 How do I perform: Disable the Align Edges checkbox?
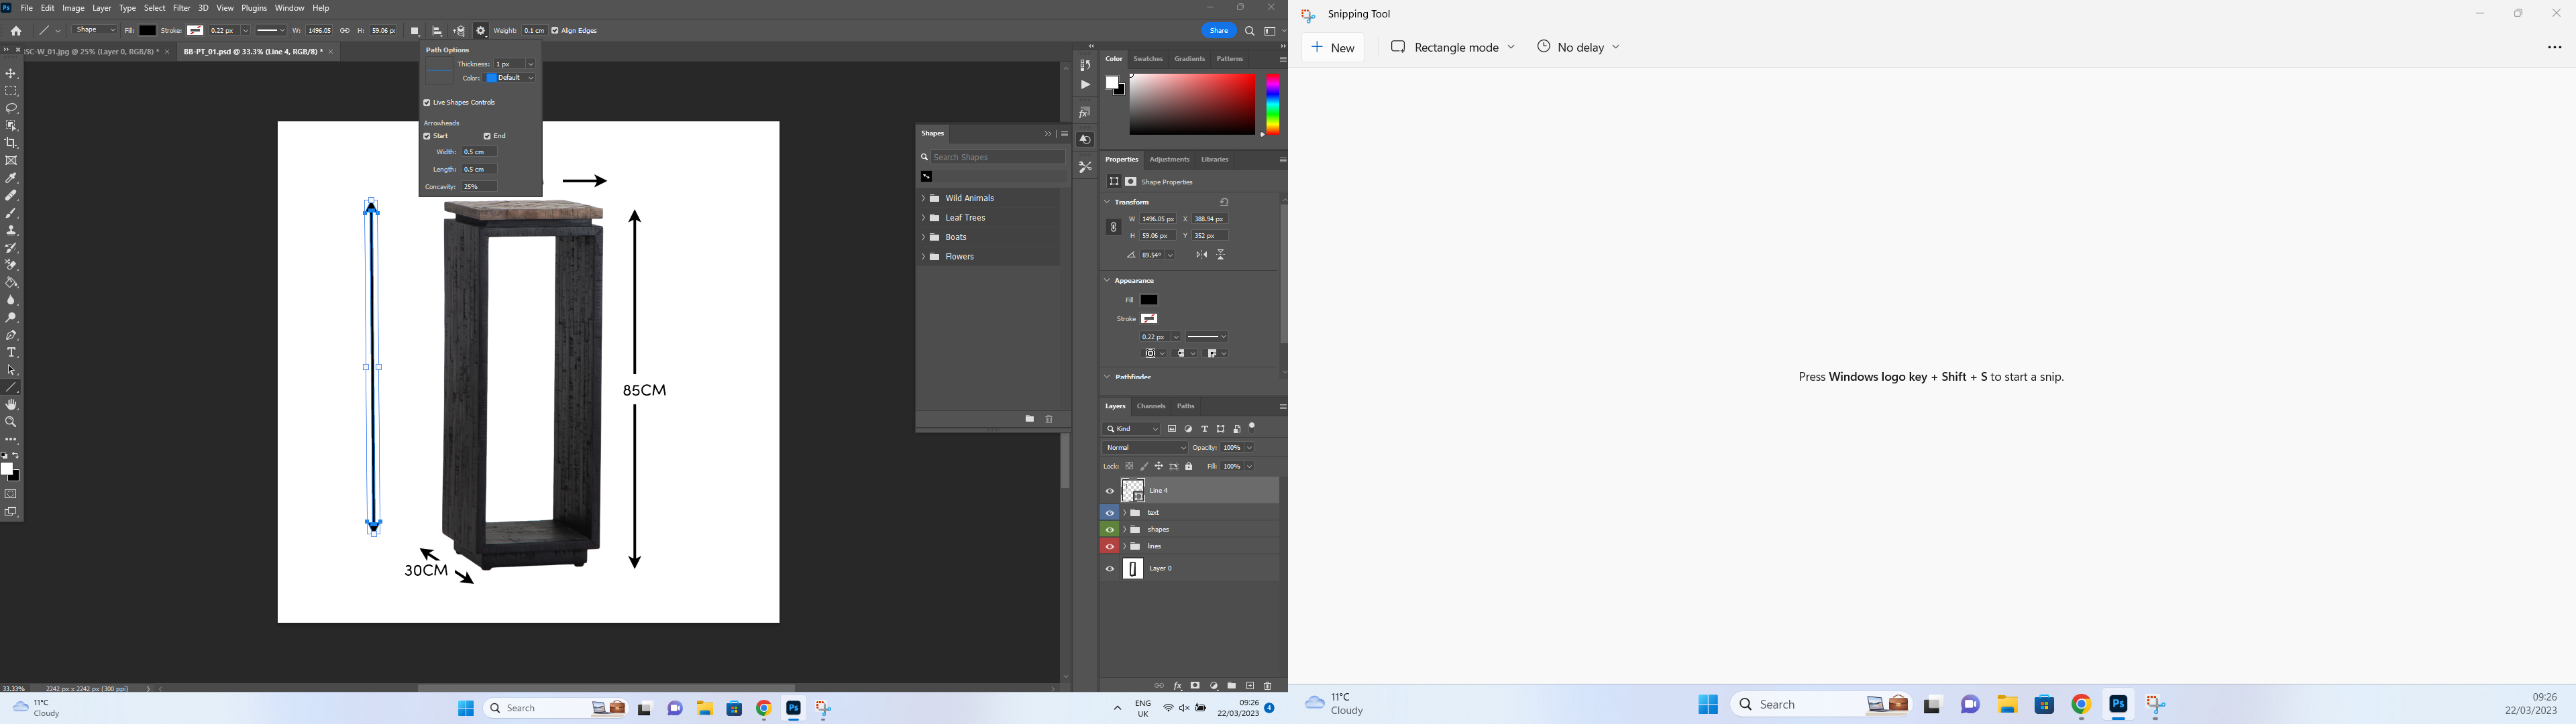click(555, 30)
